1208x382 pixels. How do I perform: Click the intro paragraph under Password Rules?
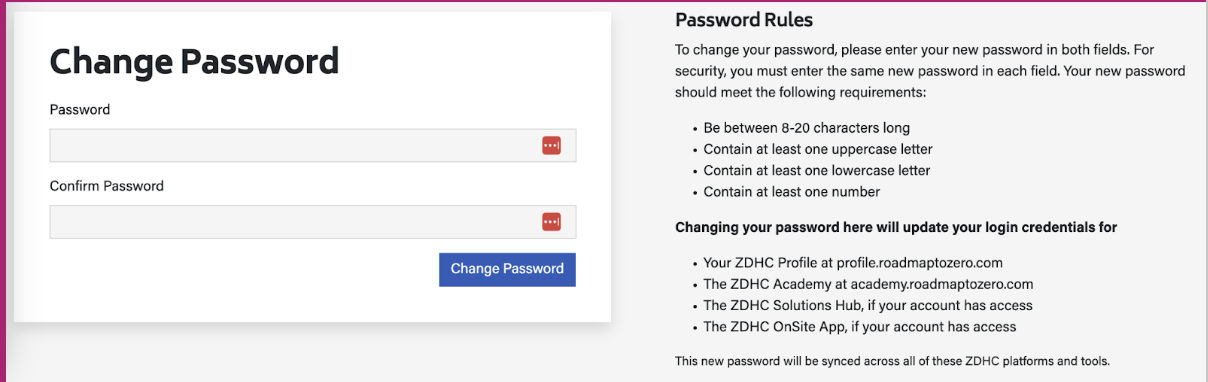[x=930, y=70]
